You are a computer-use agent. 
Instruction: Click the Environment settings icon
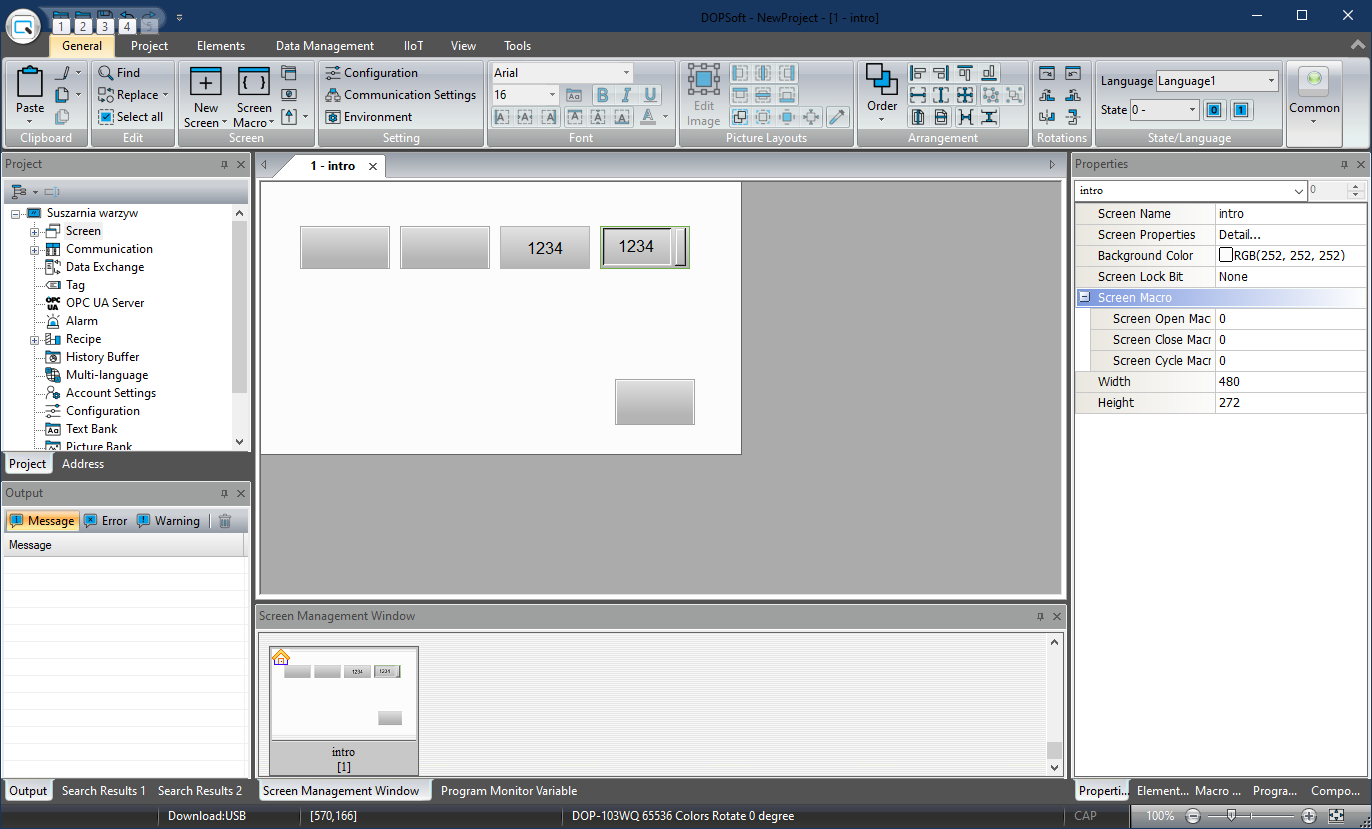[x=334, y=117]
